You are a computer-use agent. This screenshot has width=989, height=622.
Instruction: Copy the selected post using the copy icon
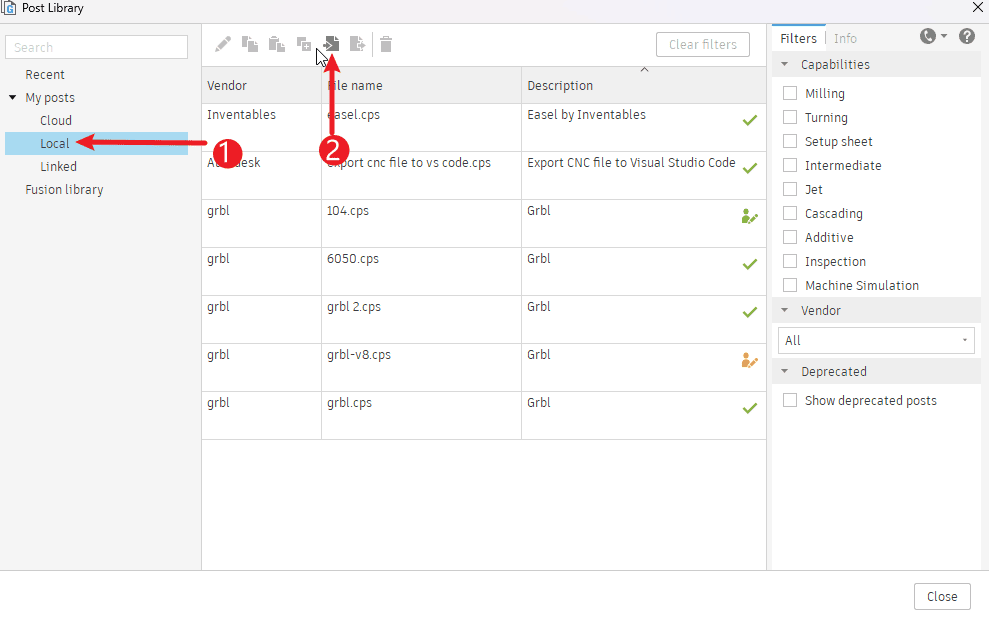(x=249, y=43)
